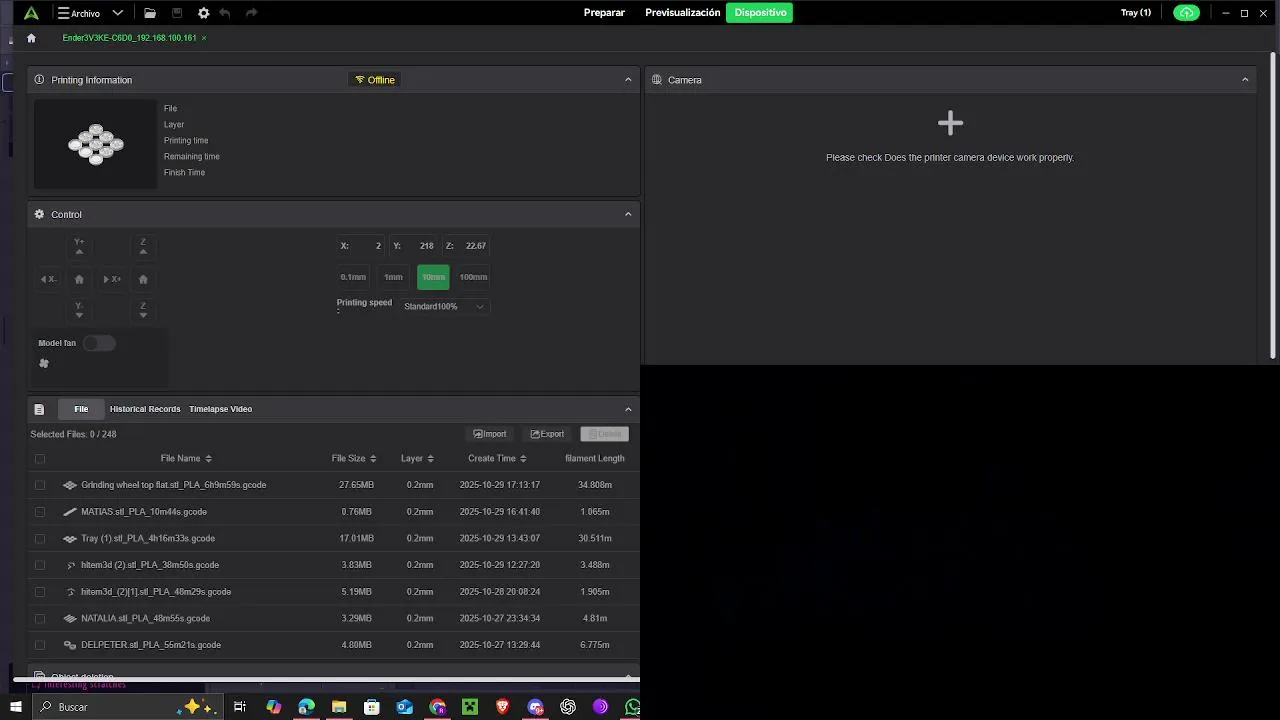Open the Printing speed Standard100% dropdown
1280x720 pixels.
click(x=444, y=306)
